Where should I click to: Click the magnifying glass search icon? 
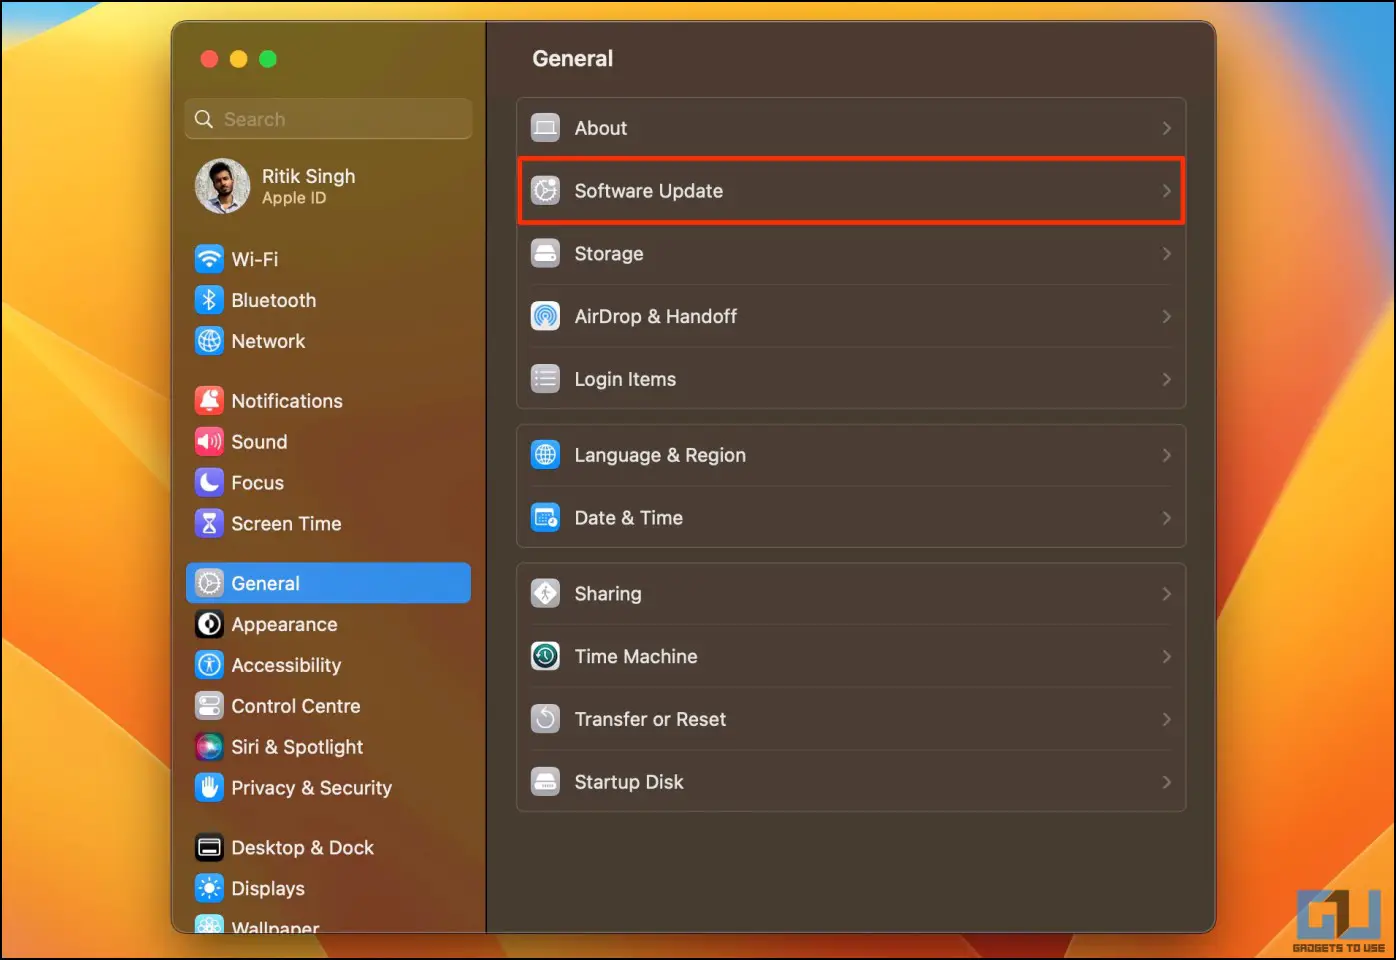204,119
